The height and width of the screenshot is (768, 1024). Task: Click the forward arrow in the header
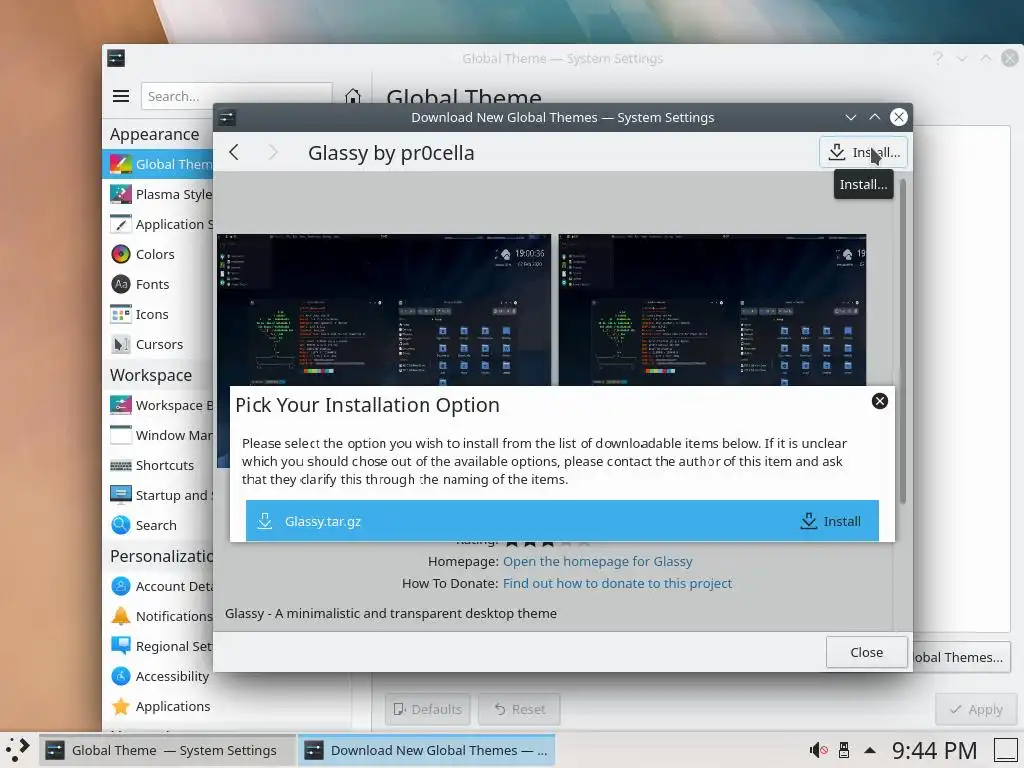(273, 152)
